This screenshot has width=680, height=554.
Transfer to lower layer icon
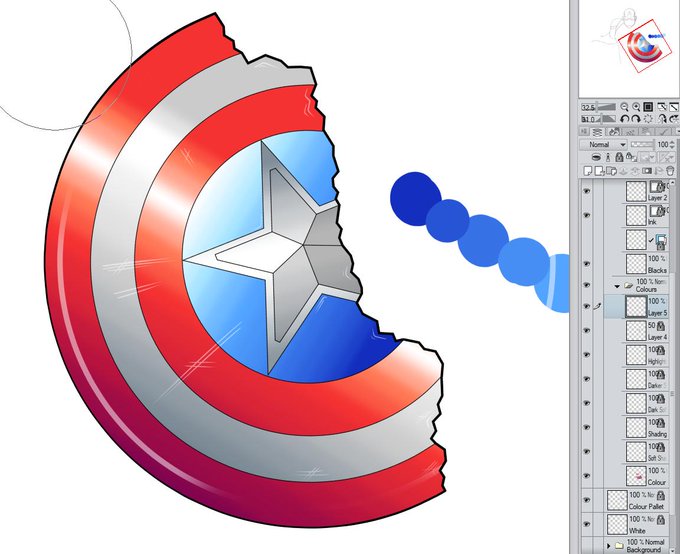[623, 170]
